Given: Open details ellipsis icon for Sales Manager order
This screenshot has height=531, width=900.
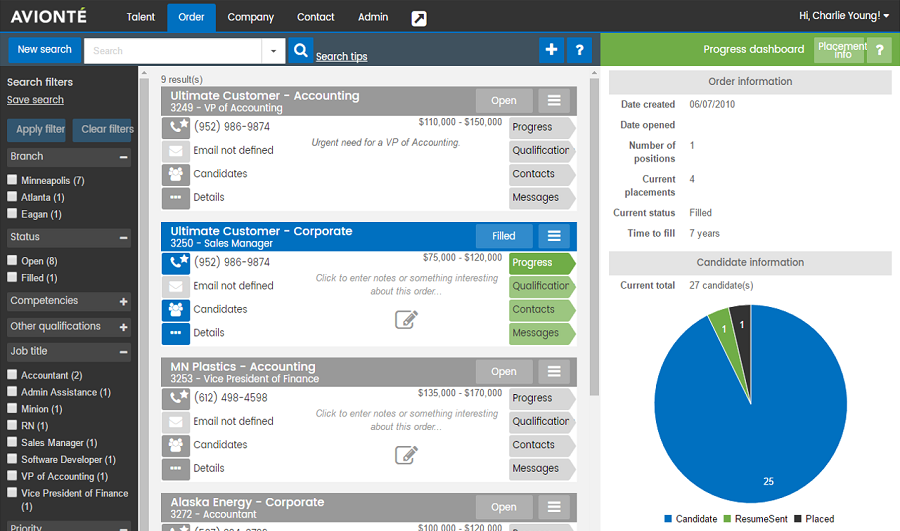Looking at the screenshot, I should pos(176,333).
